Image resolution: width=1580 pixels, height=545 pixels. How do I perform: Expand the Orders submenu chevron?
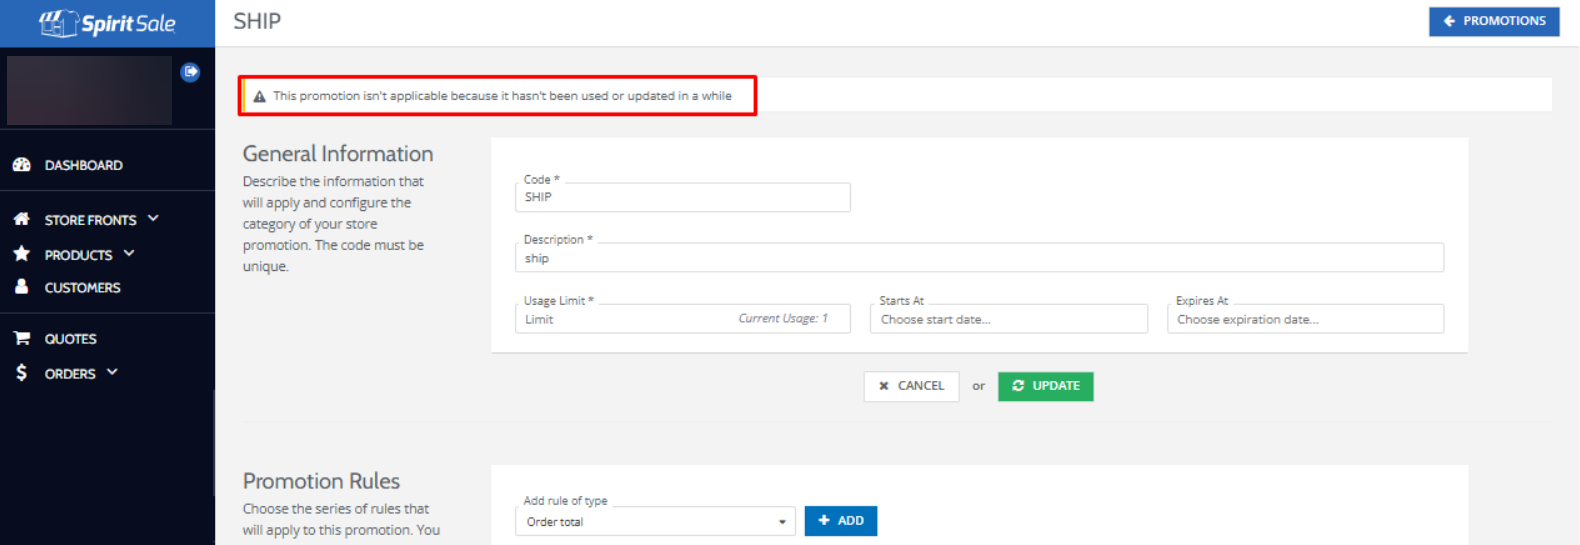(112, 372)
